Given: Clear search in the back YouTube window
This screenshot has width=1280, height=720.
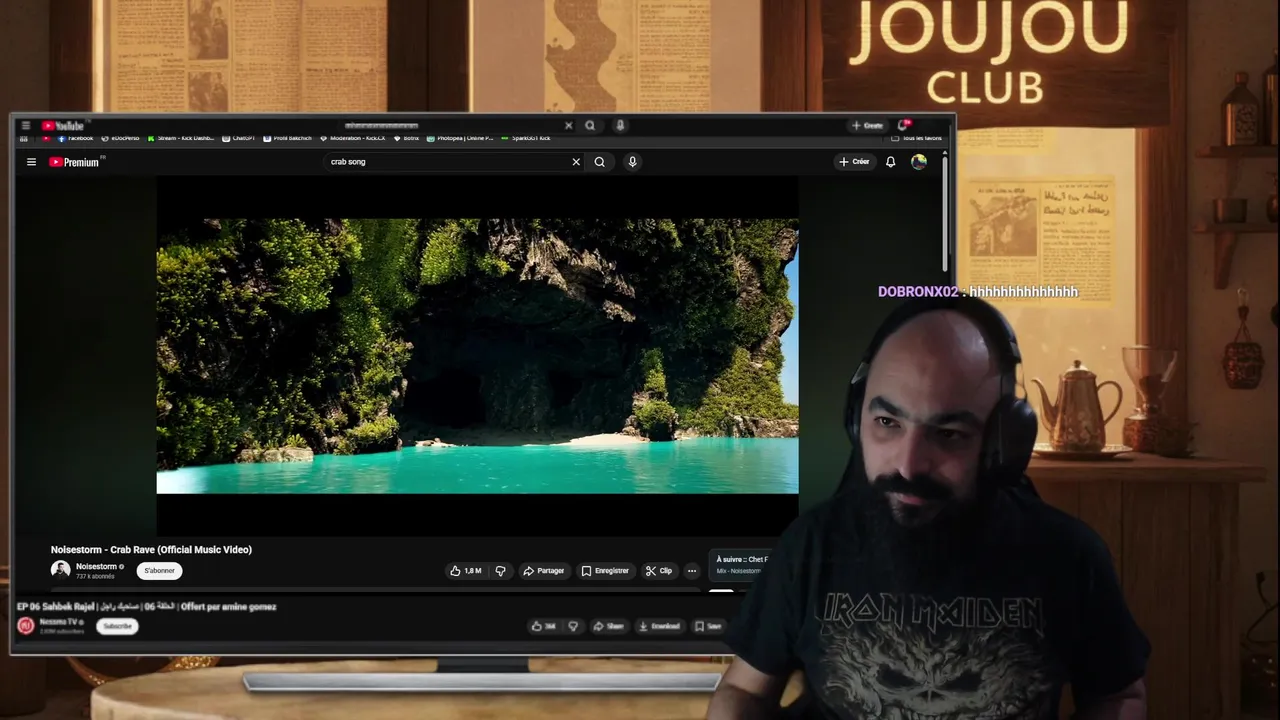Looking at the screenshot, I should pyautogui.click(x=568, y=126).
